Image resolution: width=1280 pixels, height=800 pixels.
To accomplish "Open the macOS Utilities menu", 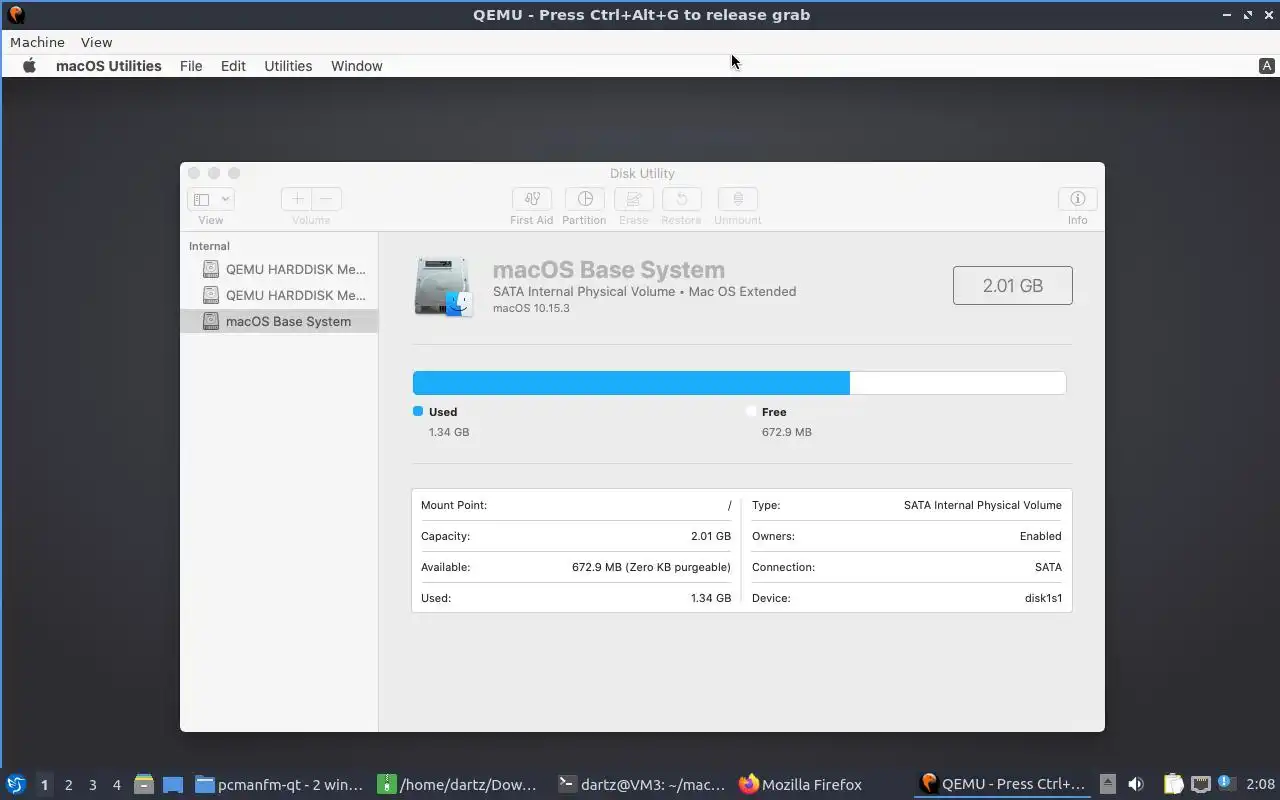I will tap(108, 66).
